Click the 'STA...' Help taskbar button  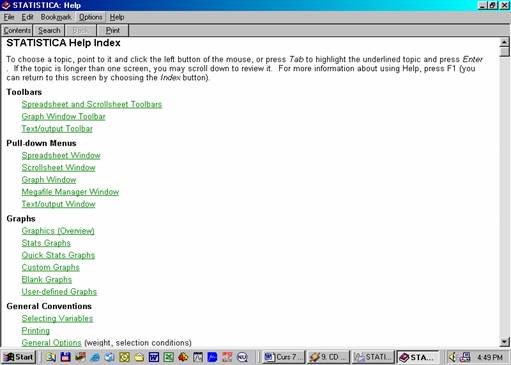coord(418,357)
